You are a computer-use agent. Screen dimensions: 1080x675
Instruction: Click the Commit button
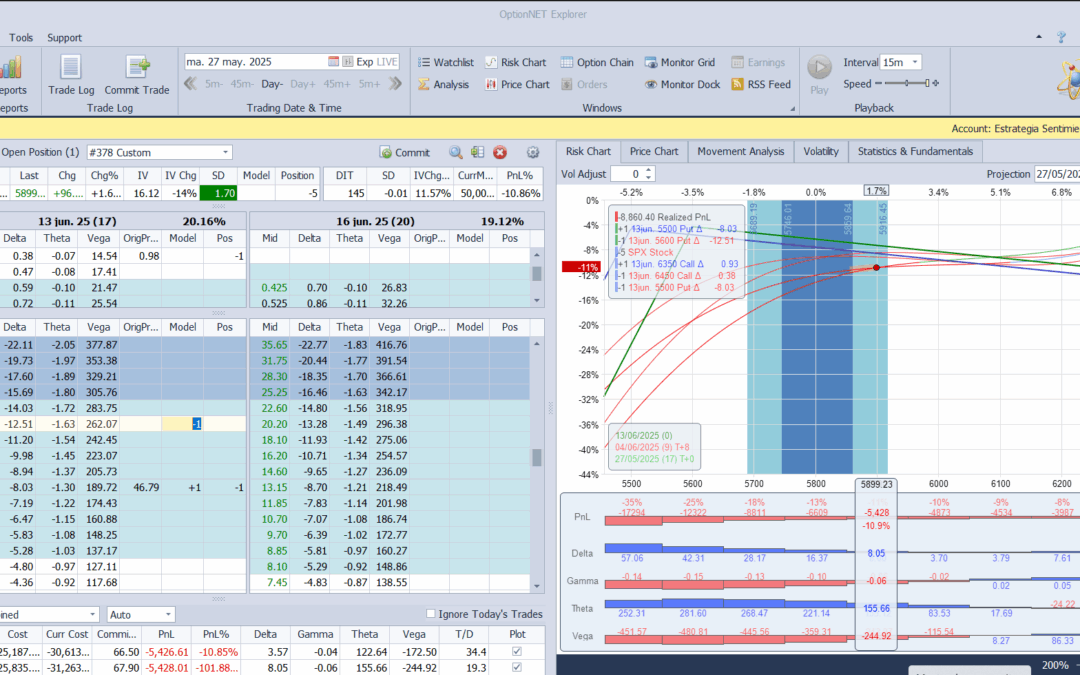[405, 153]
